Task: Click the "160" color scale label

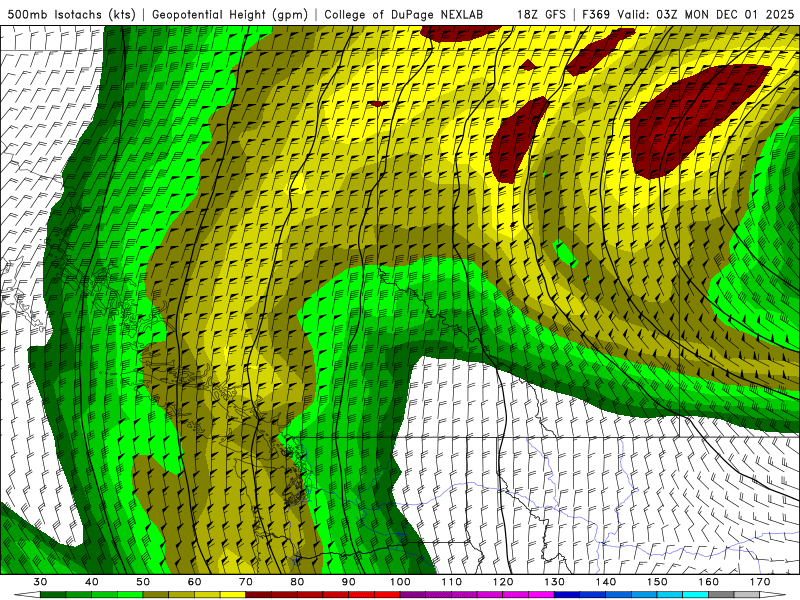Action: coord(709,582)
